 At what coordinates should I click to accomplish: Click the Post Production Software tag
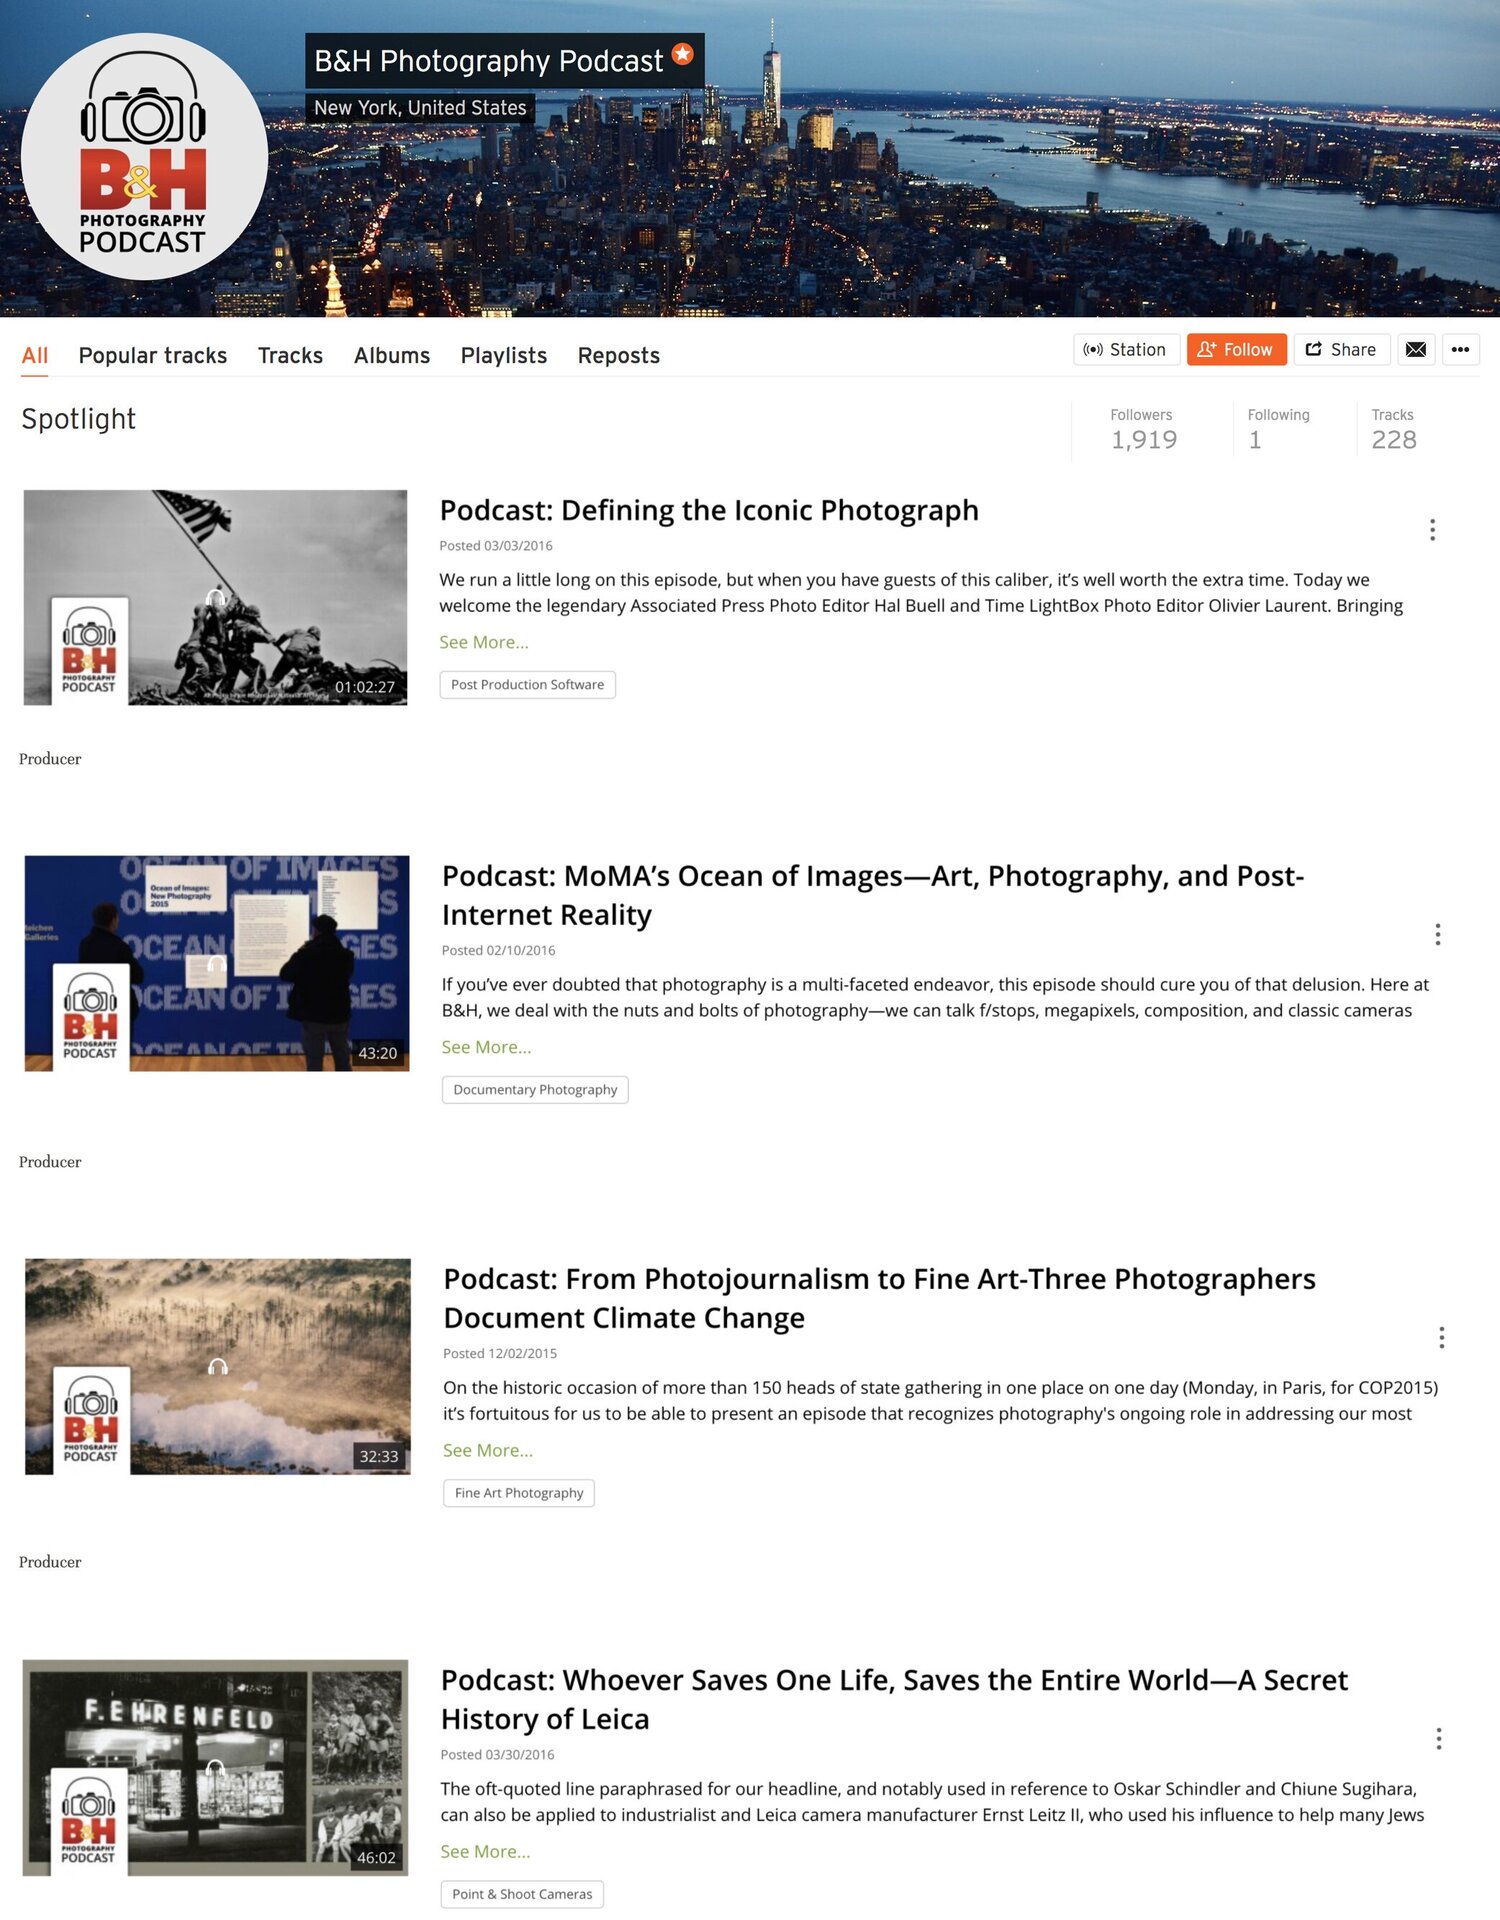[x=527, y=685]
